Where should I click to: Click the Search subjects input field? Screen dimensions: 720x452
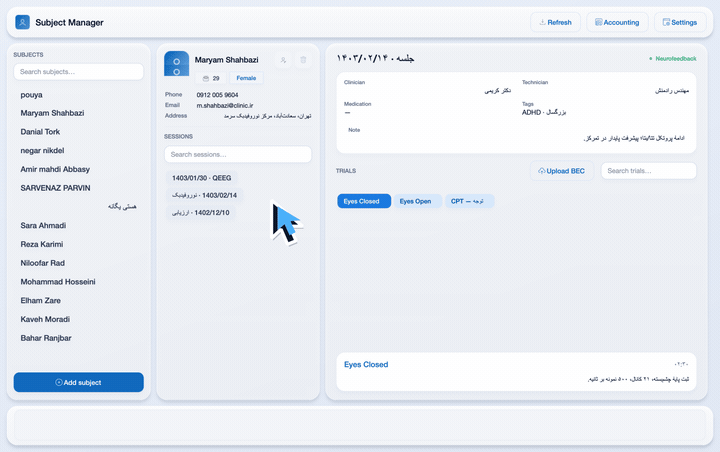point(79,72)
